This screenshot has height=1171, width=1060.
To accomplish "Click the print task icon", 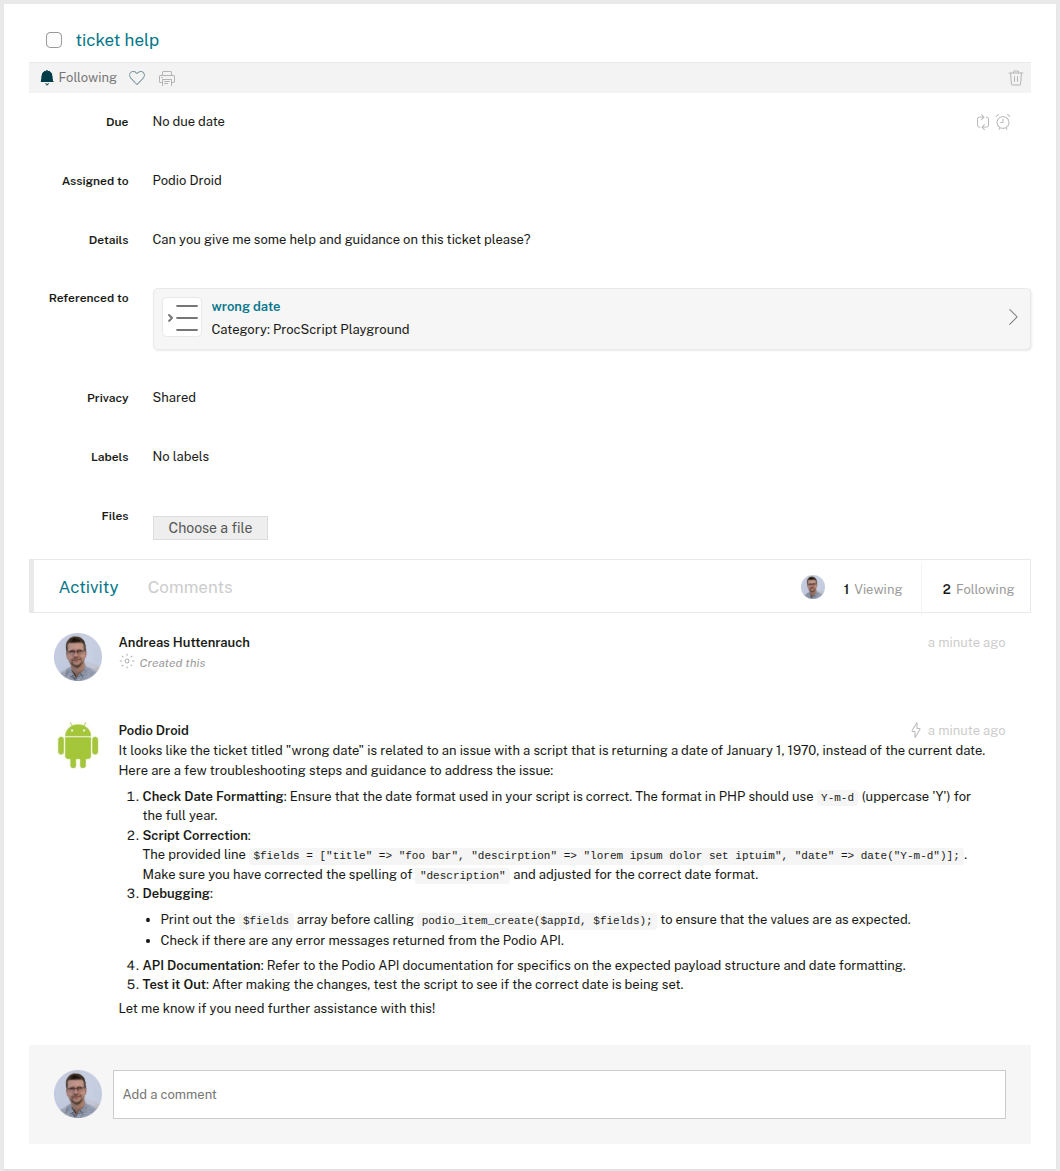I will click(167, 78).
